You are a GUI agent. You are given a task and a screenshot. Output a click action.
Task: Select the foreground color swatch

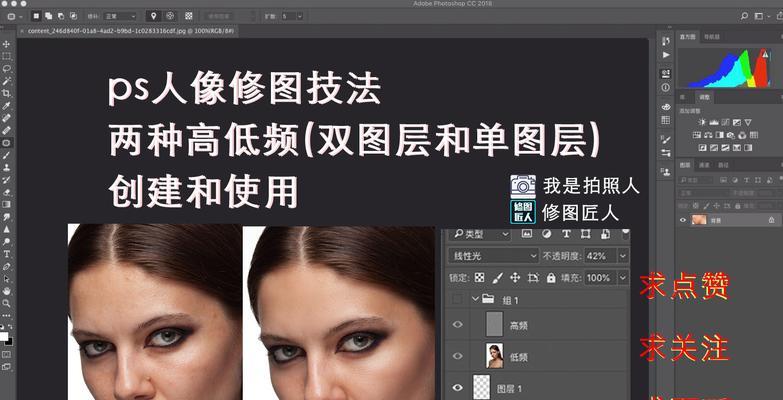3,336
